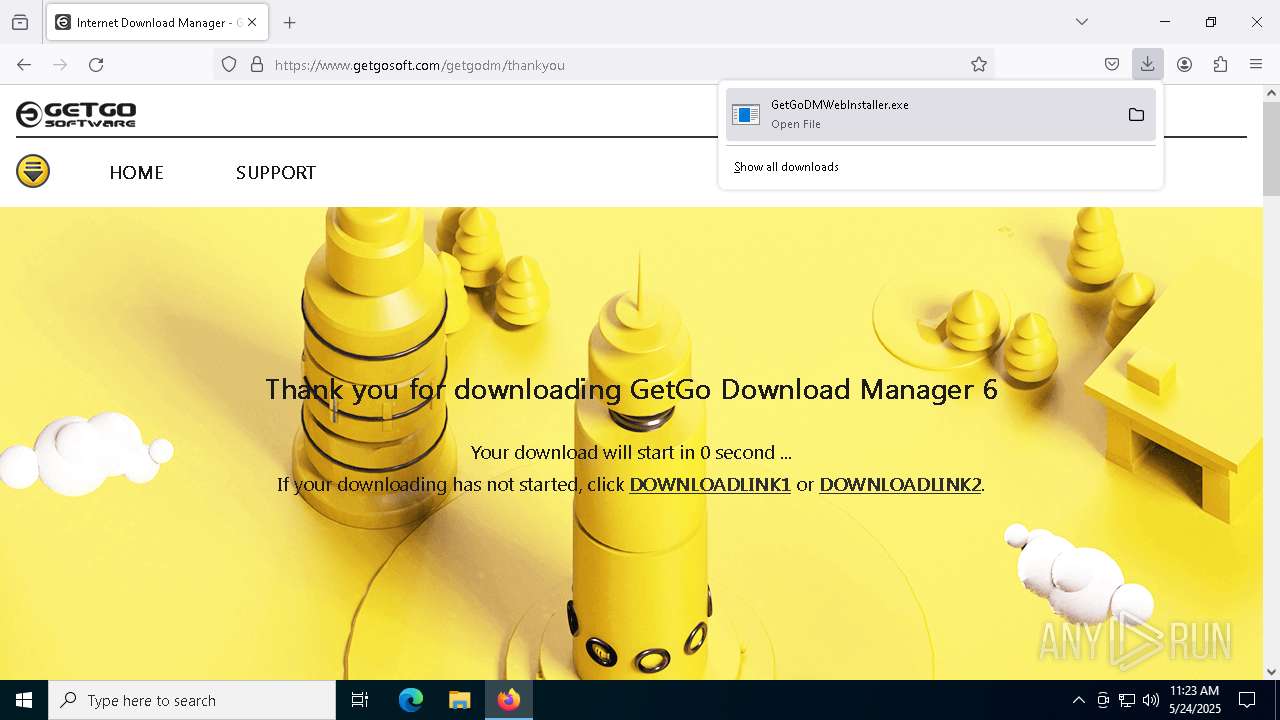Click the scrollbar down arrow
This screenshot has height=720, width=1280.
tap(1271, 671)
